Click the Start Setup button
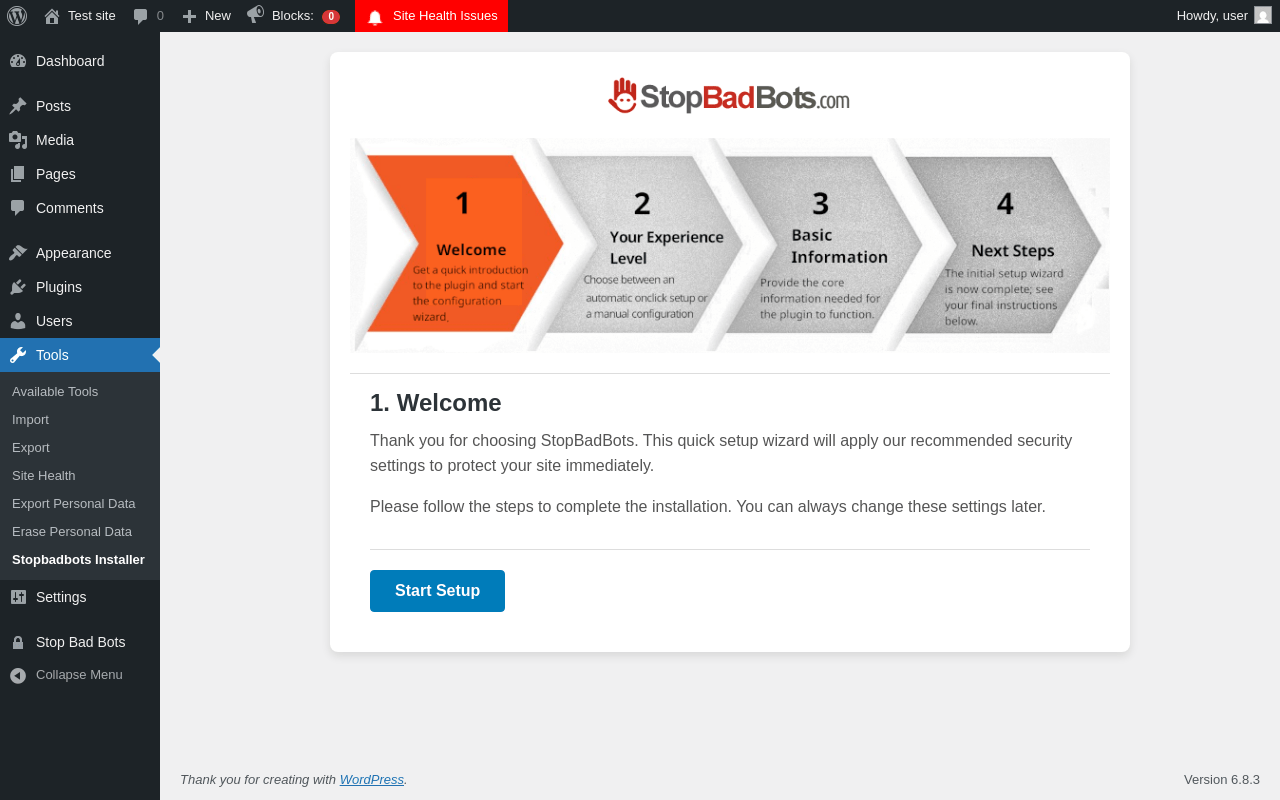Screen dimensions: 1280x800 (437, 591)
